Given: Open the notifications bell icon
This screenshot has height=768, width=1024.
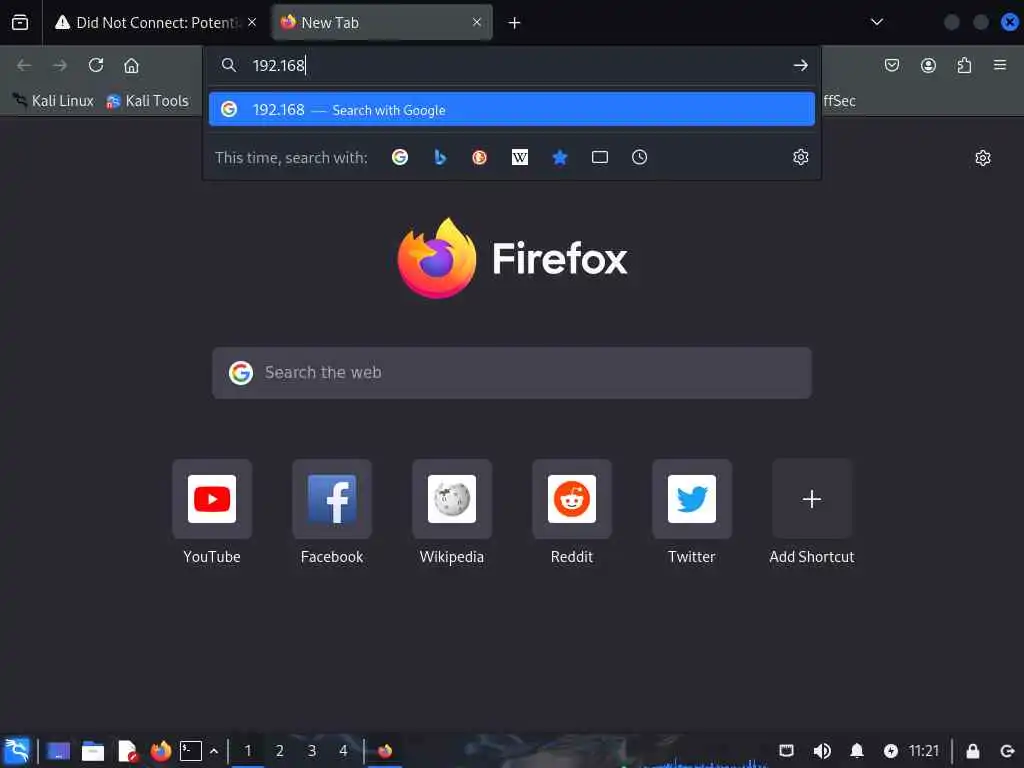Looking at the screenshot, I should pos(857,751).
